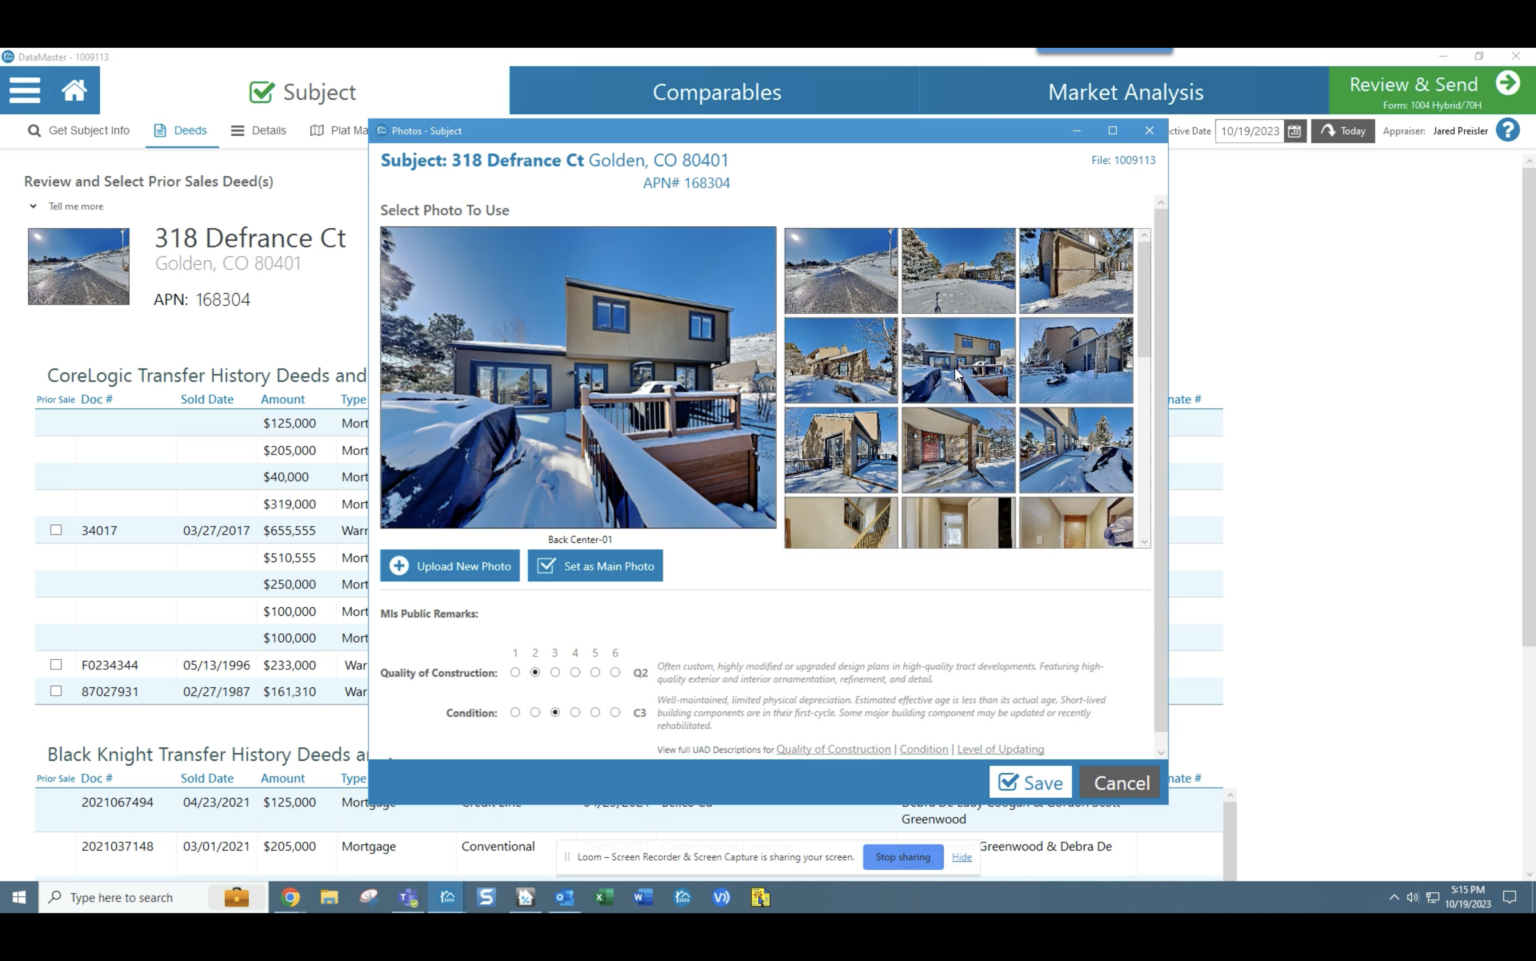Viewport: 1536px width, 961px height.
Task: Open the effective date calendar picker
Action: click(1294, 130)
